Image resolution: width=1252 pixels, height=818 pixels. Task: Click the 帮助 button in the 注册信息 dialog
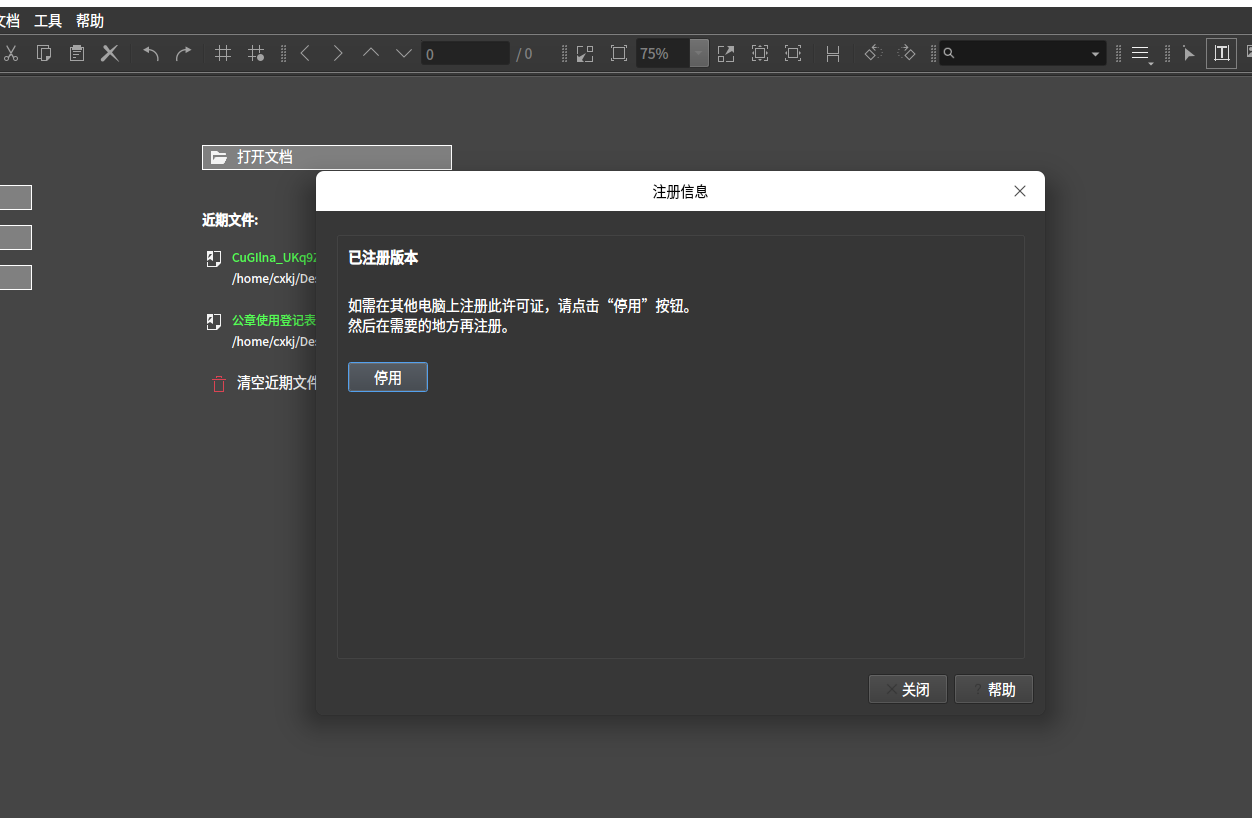point(994,690)
